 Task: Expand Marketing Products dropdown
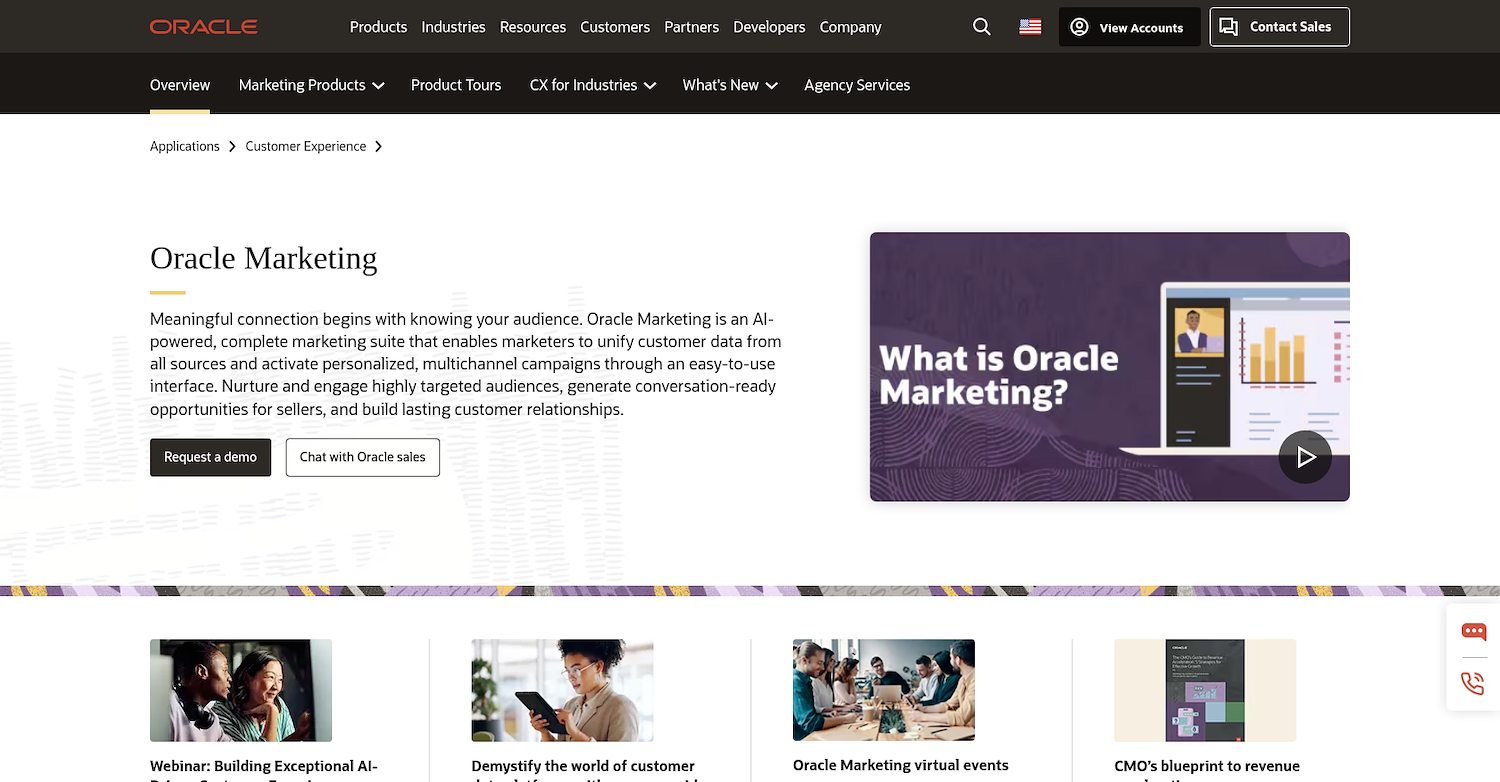(312, 85)
